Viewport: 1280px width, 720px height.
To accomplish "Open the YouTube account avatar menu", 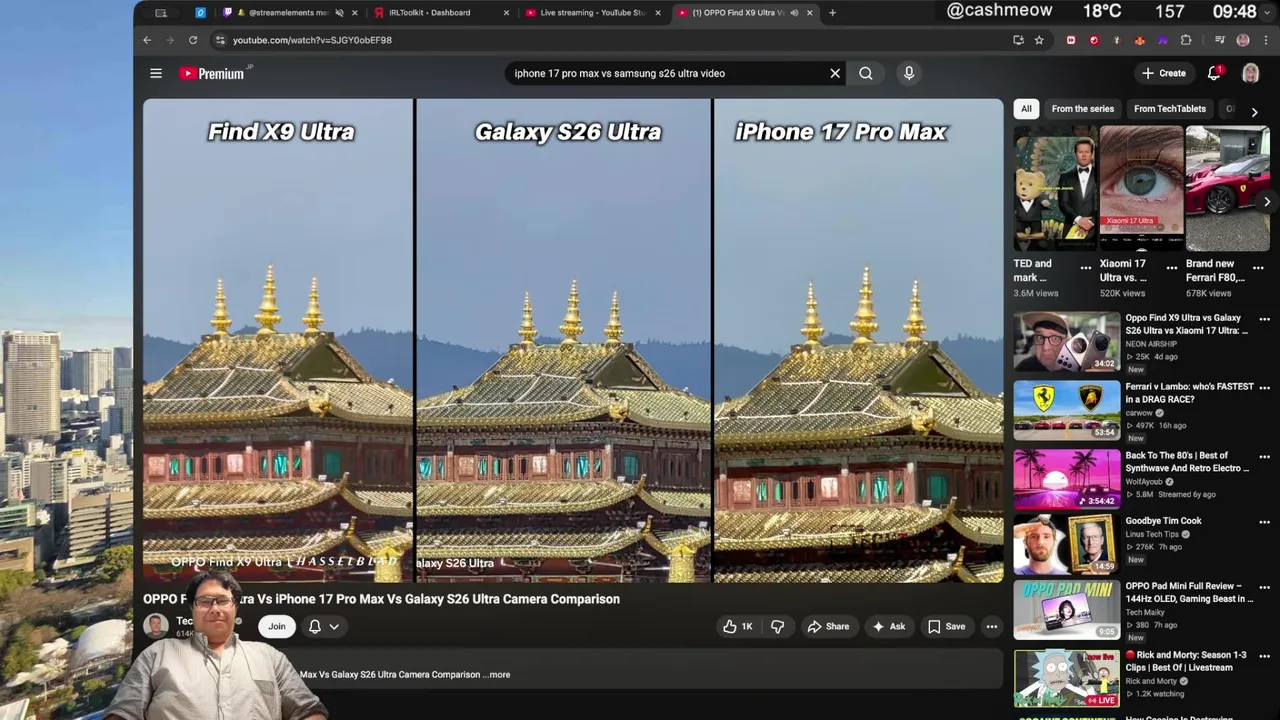I will click(x=1250, y=73).
